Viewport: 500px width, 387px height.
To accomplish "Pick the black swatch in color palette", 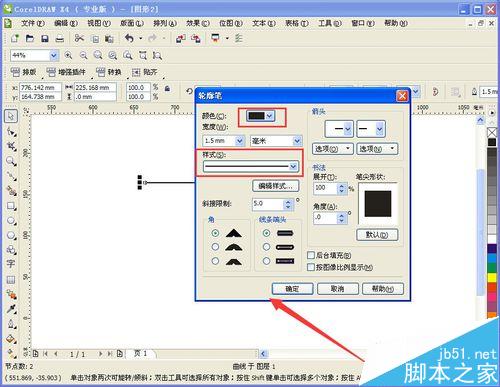I will point(492,142).
